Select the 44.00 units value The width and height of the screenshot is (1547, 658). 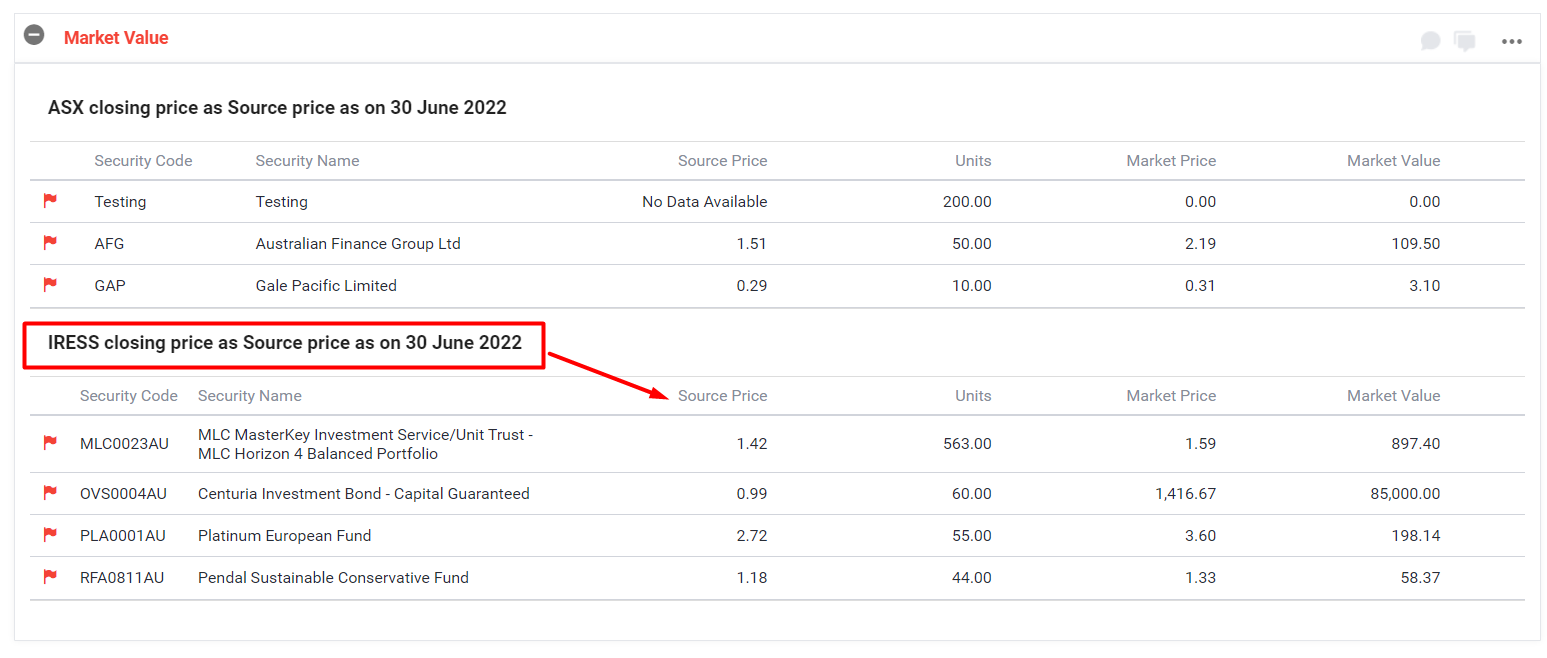(x=971, y=578)
